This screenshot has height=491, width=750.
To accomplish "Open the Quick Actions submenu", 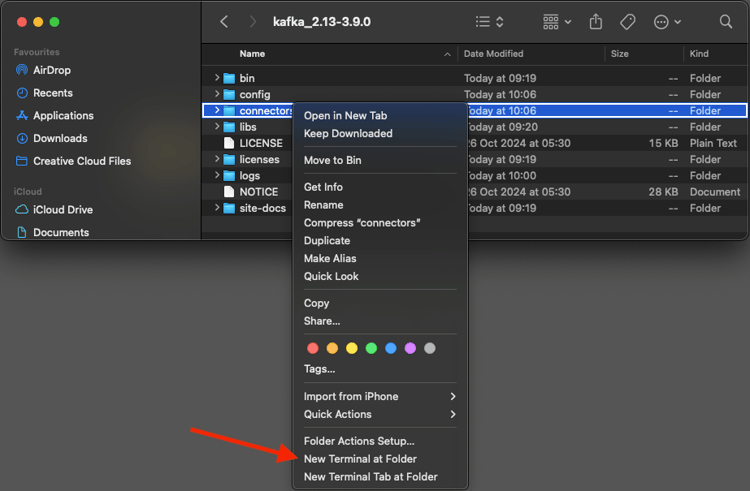I will pos(380,414).
